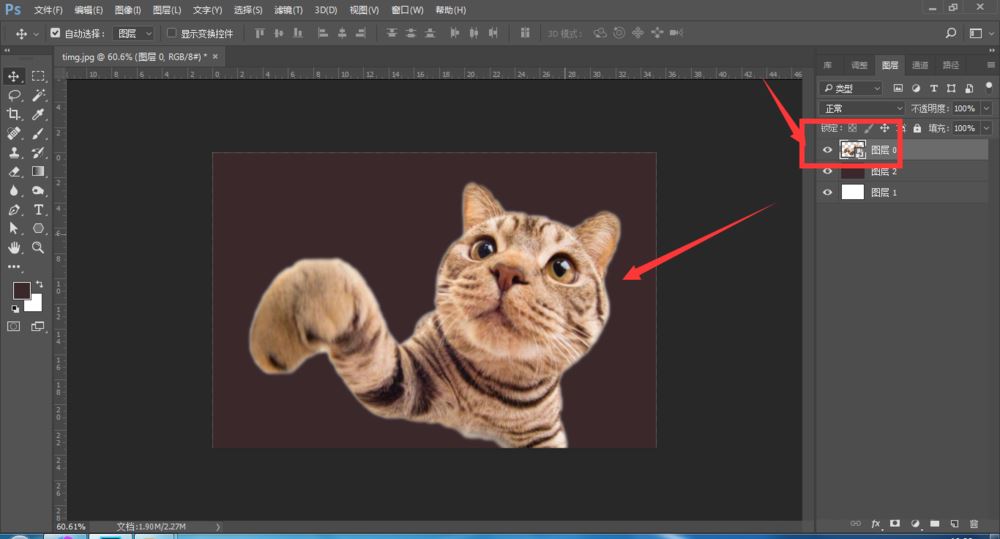Enable the 显示变换控件 checkbox

click(x=172, y=33)
